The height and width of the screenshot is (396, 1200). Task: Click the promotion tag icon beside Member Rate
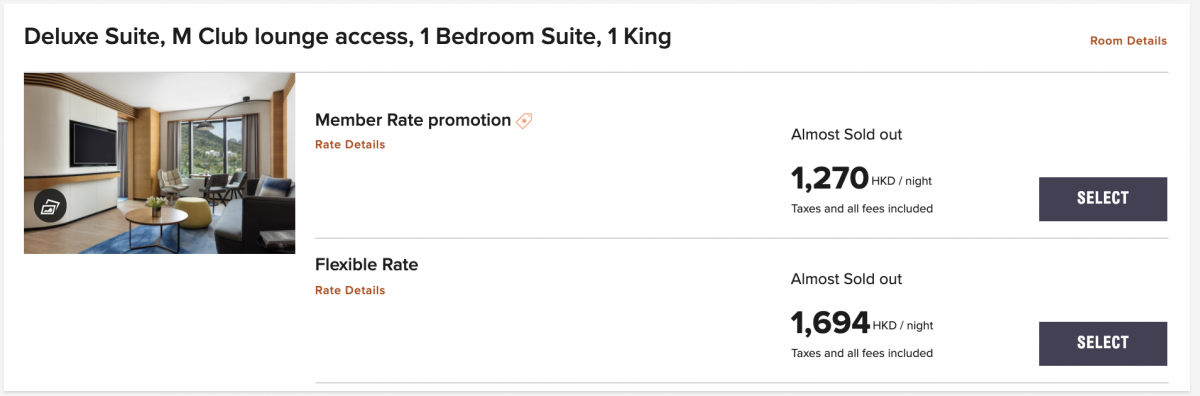524,121
